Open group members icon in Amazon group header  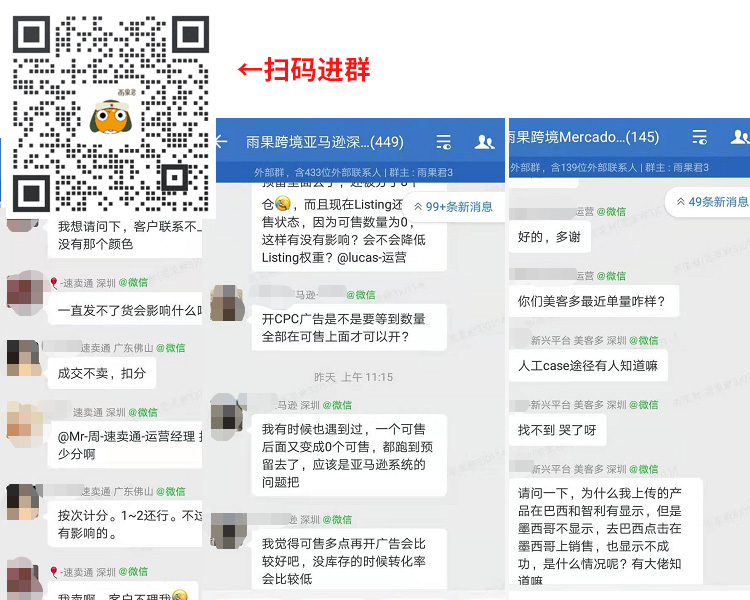485,142
